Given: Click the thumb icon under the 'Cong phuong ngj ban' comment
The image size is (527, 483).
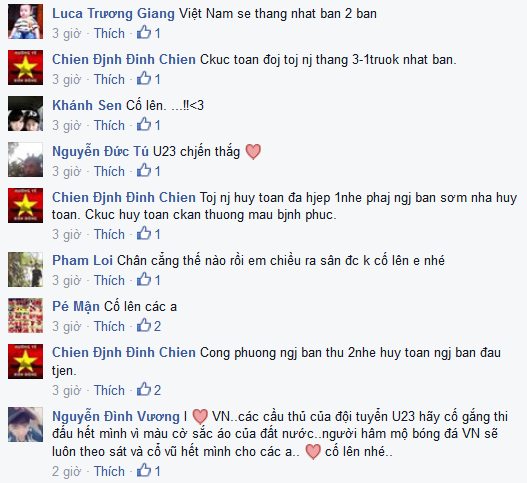Looking at the screenshot, I should 144,390.
